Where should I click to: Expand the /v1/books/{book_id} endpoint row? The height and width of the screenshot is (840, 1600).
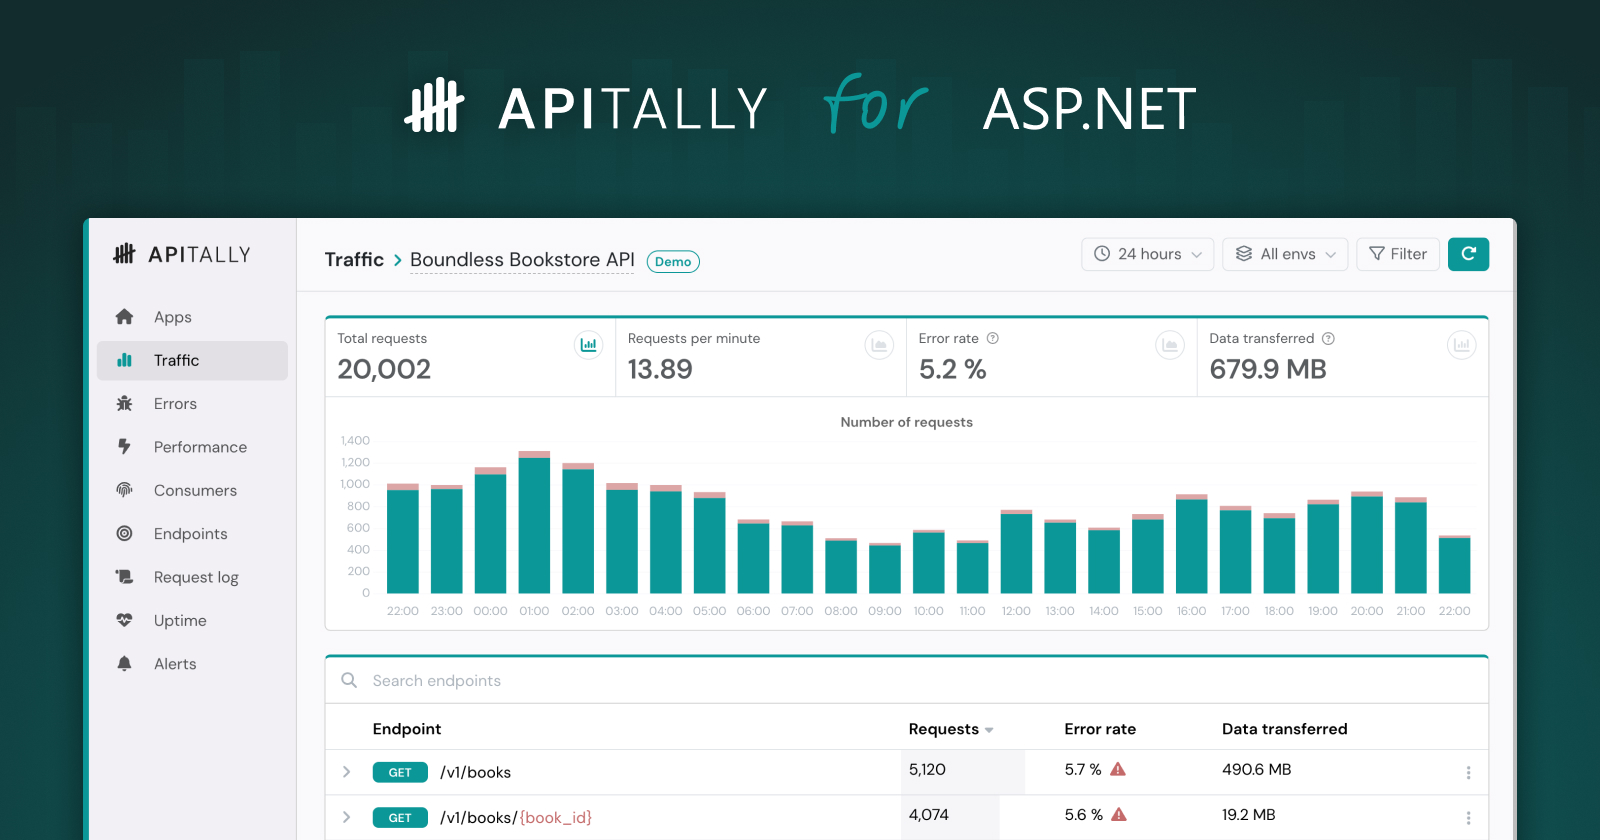pyautogui.click(x=346, y=817)
